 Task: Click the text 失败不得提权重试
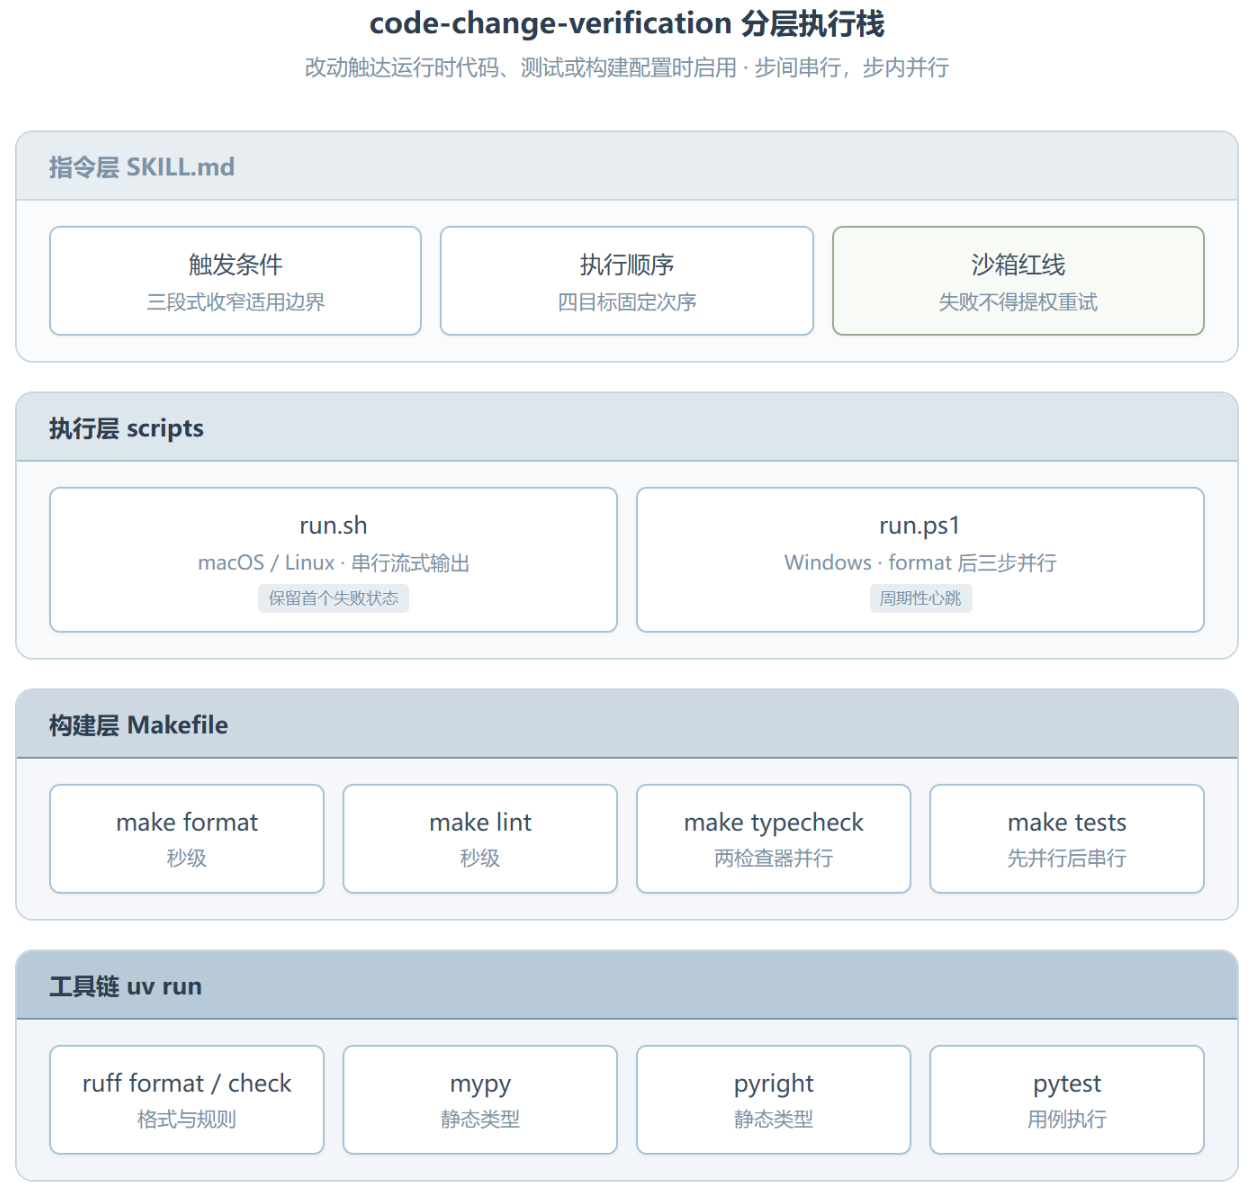(x=1018, y=302)
